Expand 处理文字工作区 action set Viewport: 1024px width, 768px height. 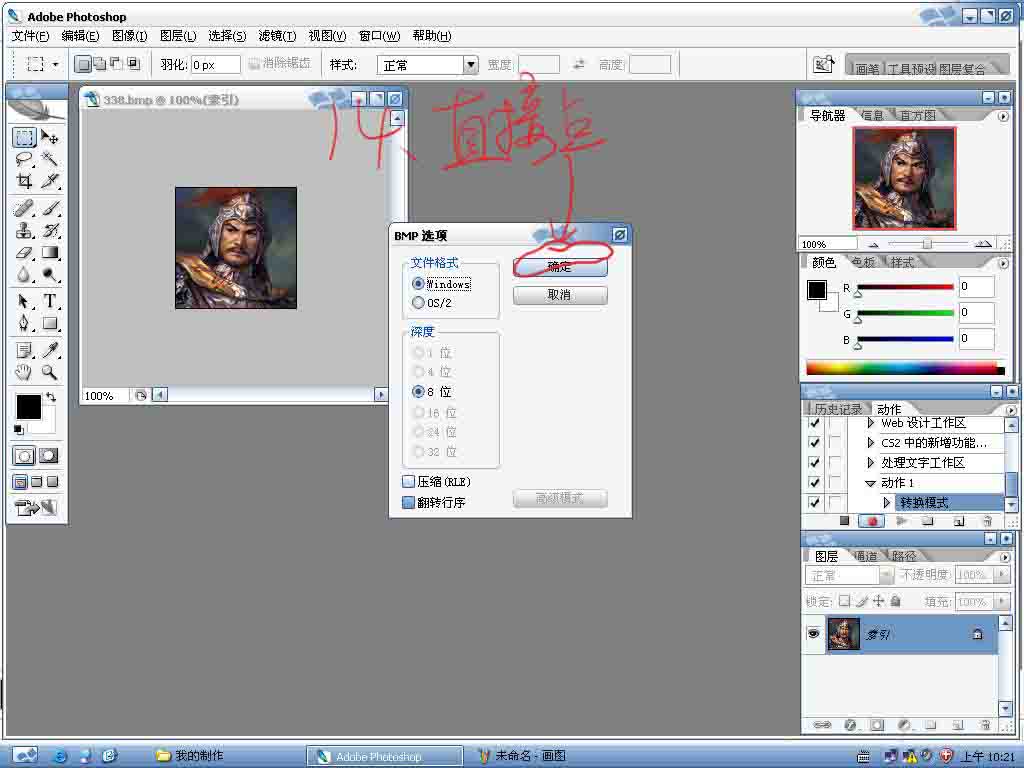click(870, 462)
